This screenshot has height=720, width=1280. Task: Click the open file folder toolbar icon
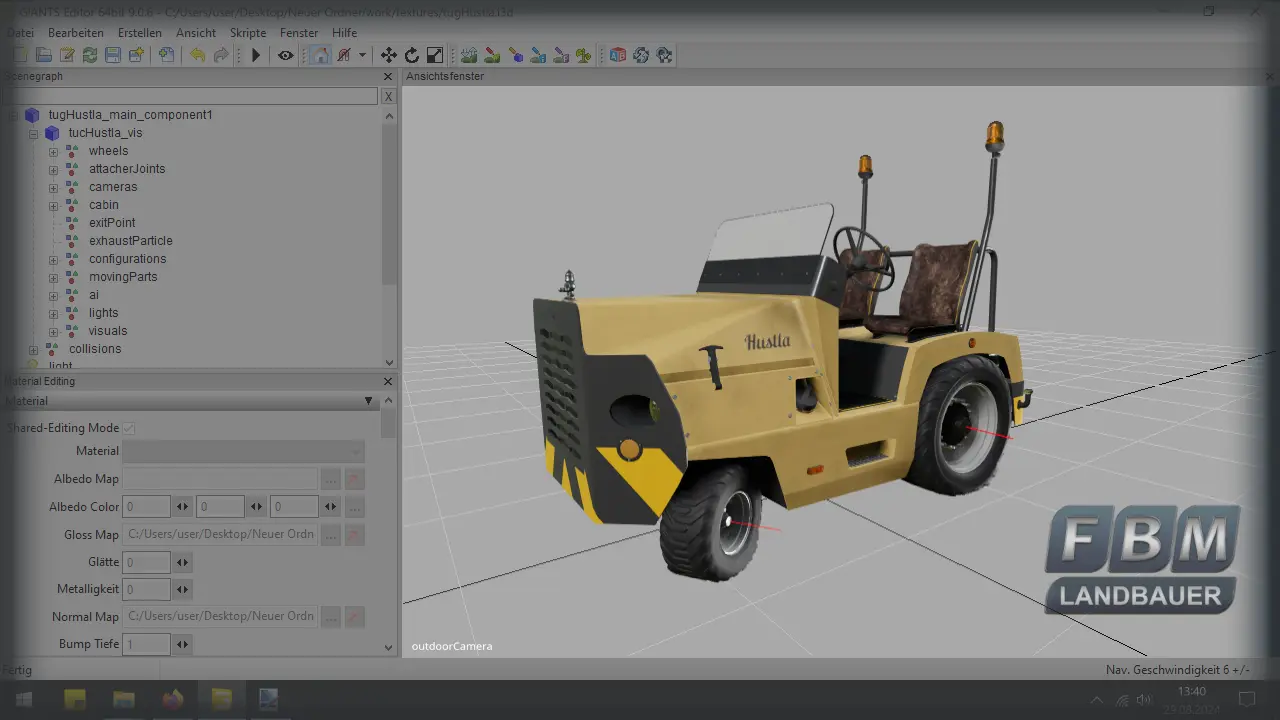[43, 55]
